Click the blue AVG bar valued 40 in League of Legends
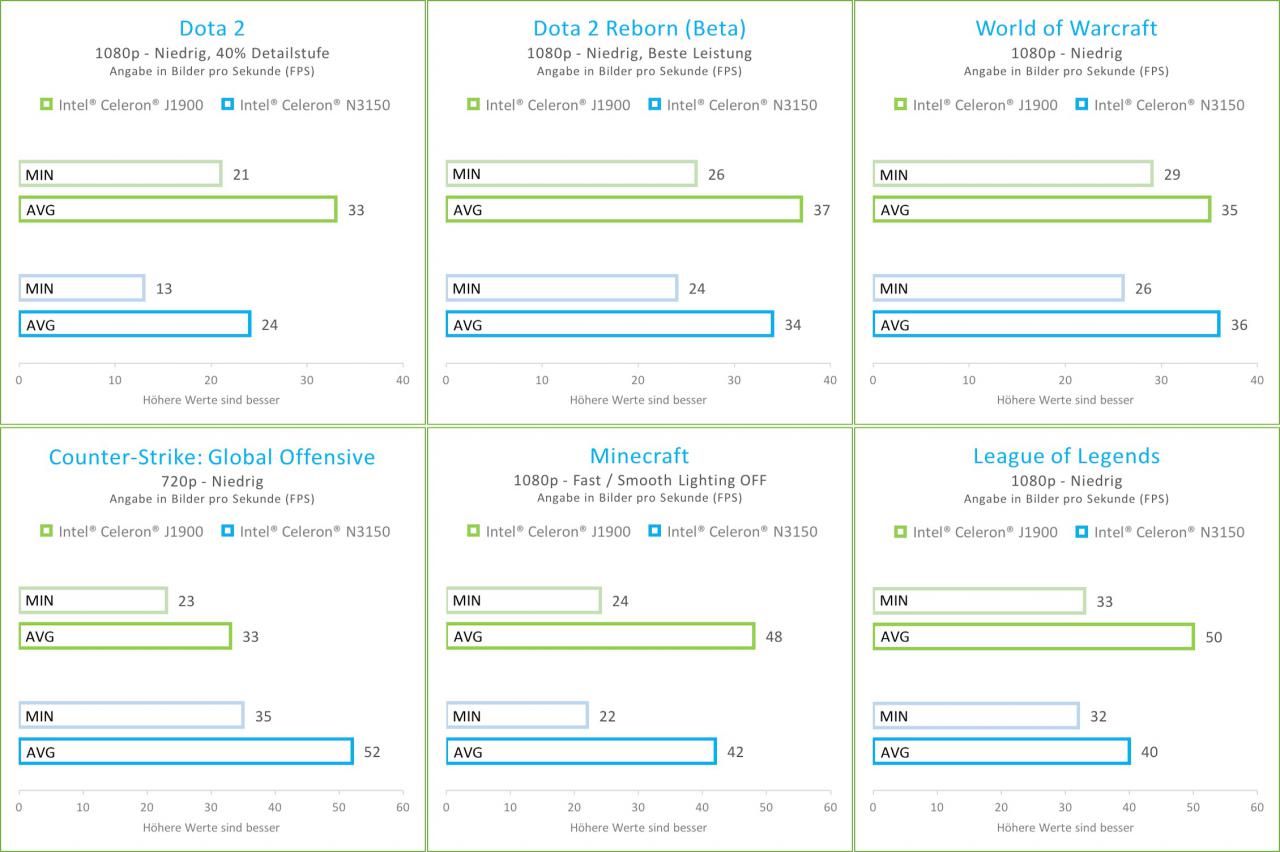This screenshot has height=852, width=1280. (x=1001, y=752)
